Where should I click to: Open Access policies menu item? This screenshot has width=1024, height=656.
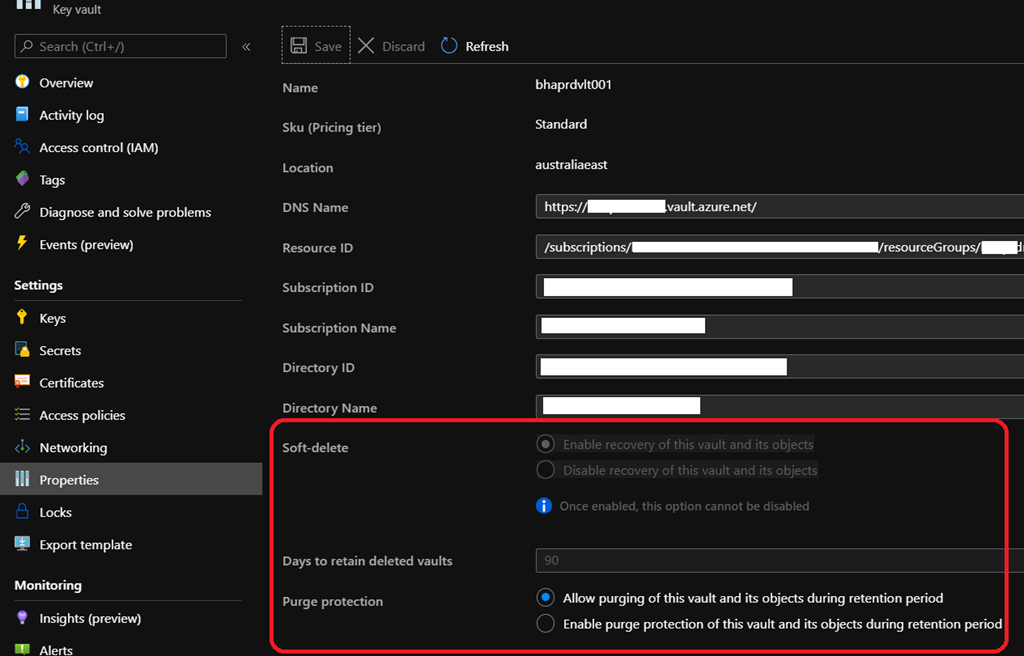(x=82, y=415)
